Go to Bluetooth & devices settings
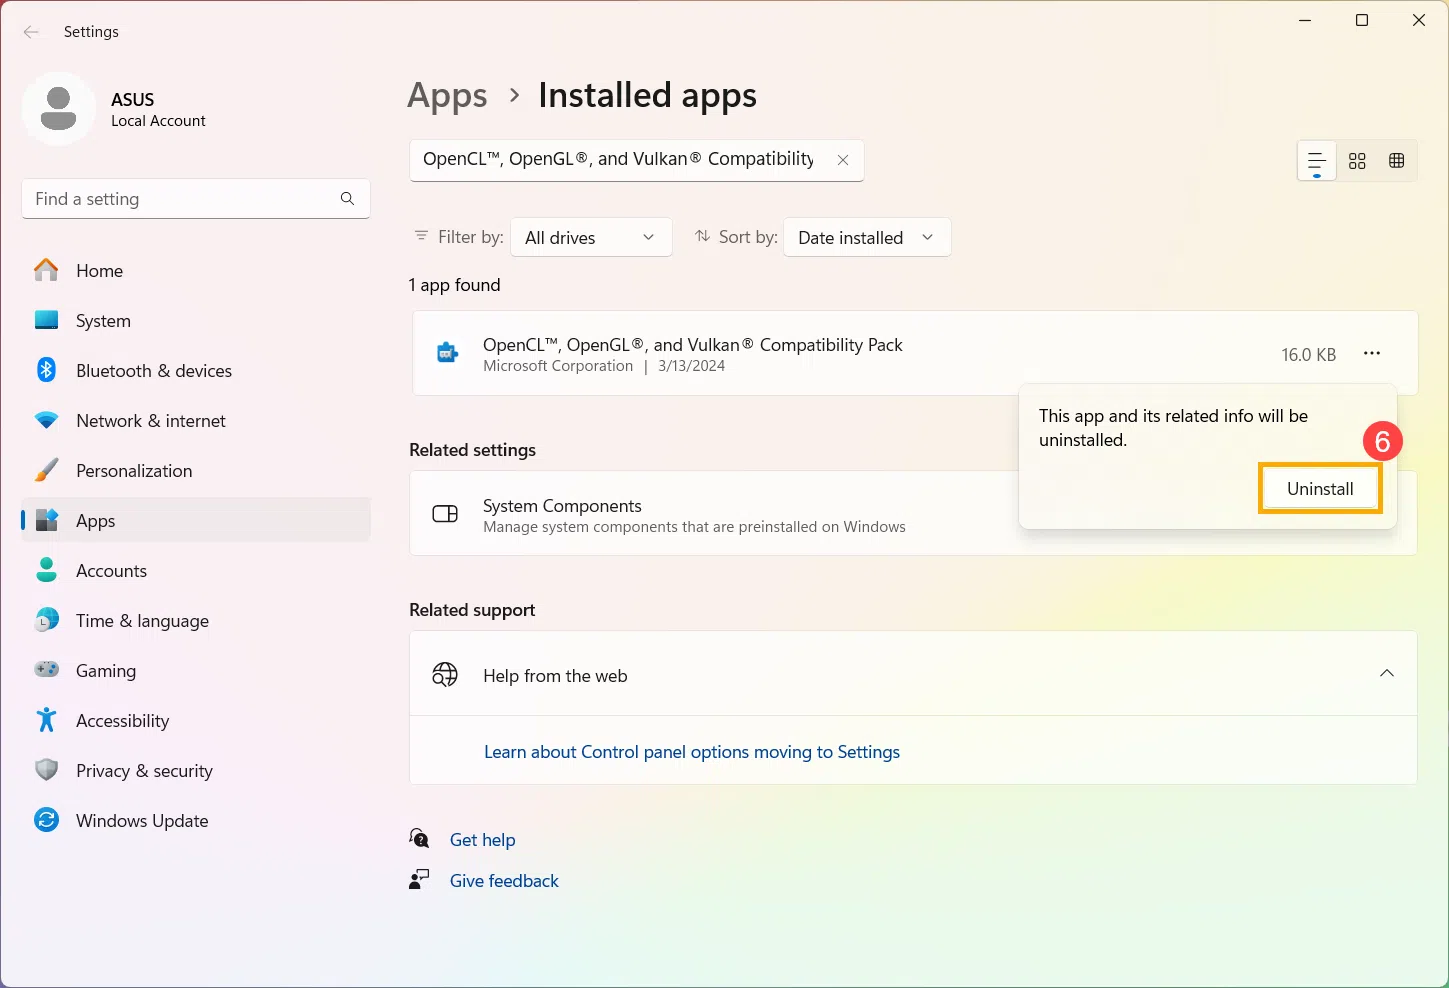Viewport: 1449px width, 988px height. [x=153, y=371]
